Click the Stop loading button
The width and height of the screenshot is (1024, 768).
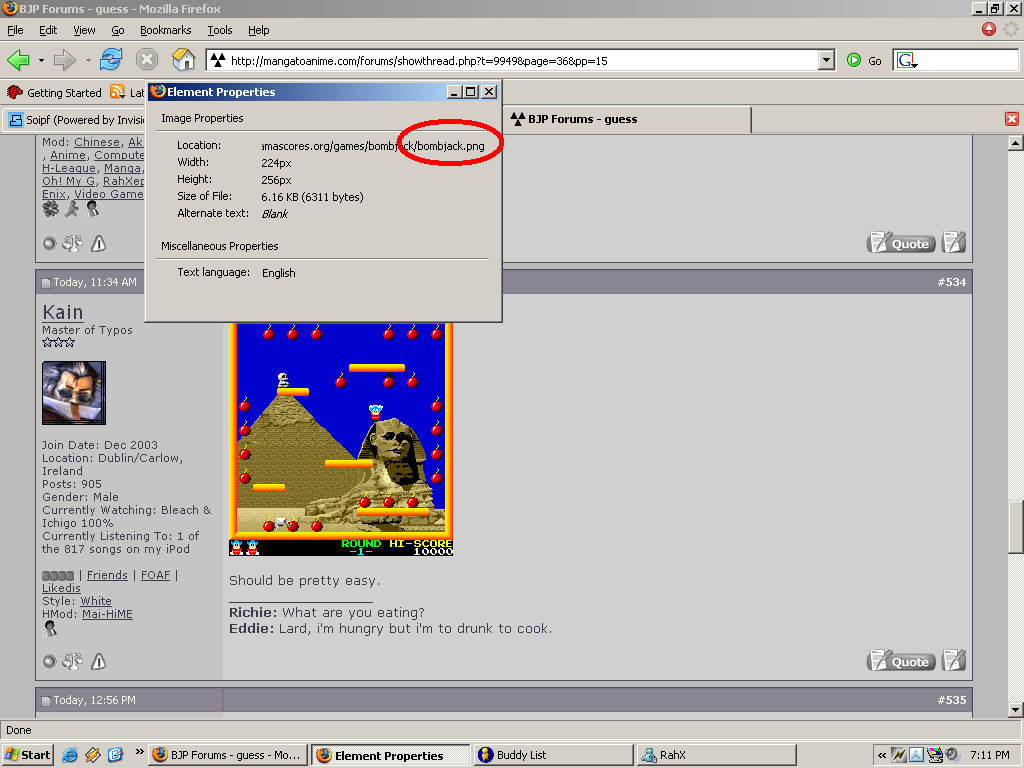(147, 60)
